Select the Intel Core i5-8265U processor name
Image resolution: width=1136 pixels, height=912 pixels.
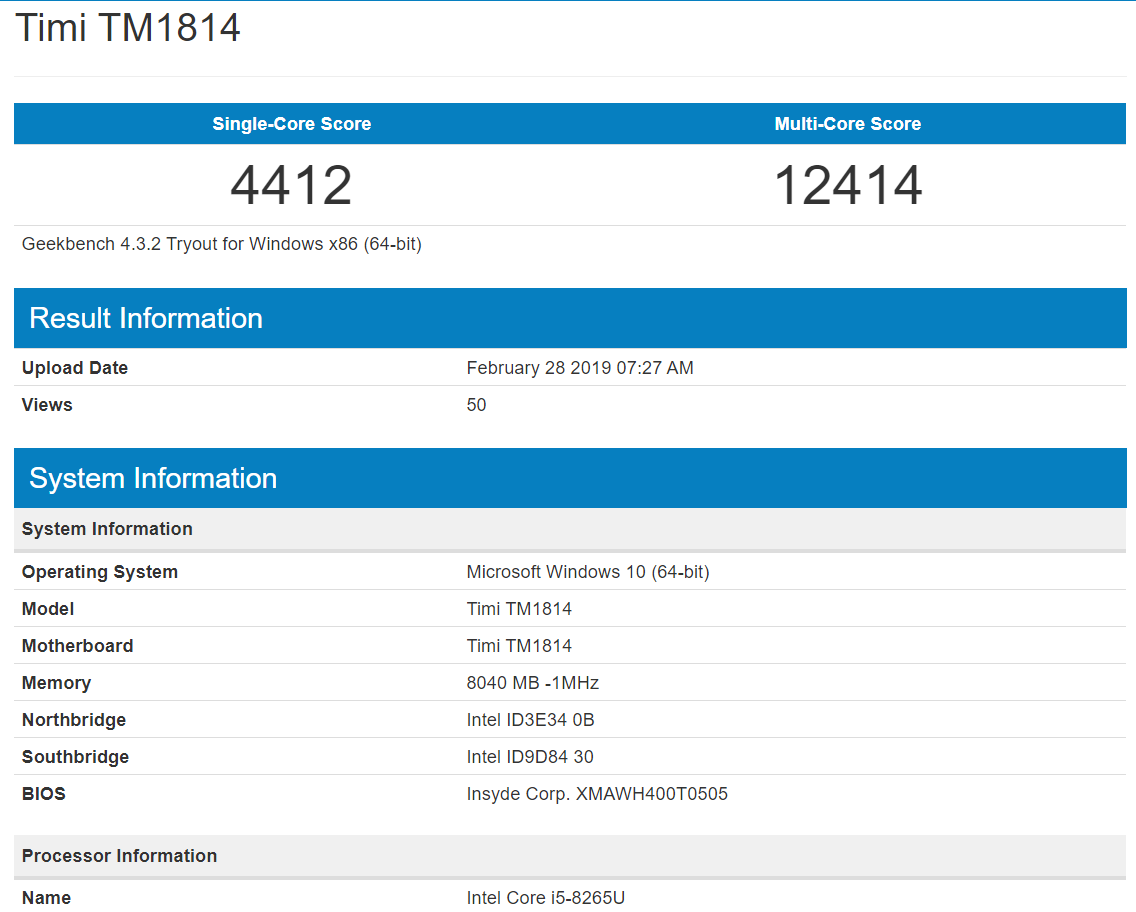[x=545, y=898]
